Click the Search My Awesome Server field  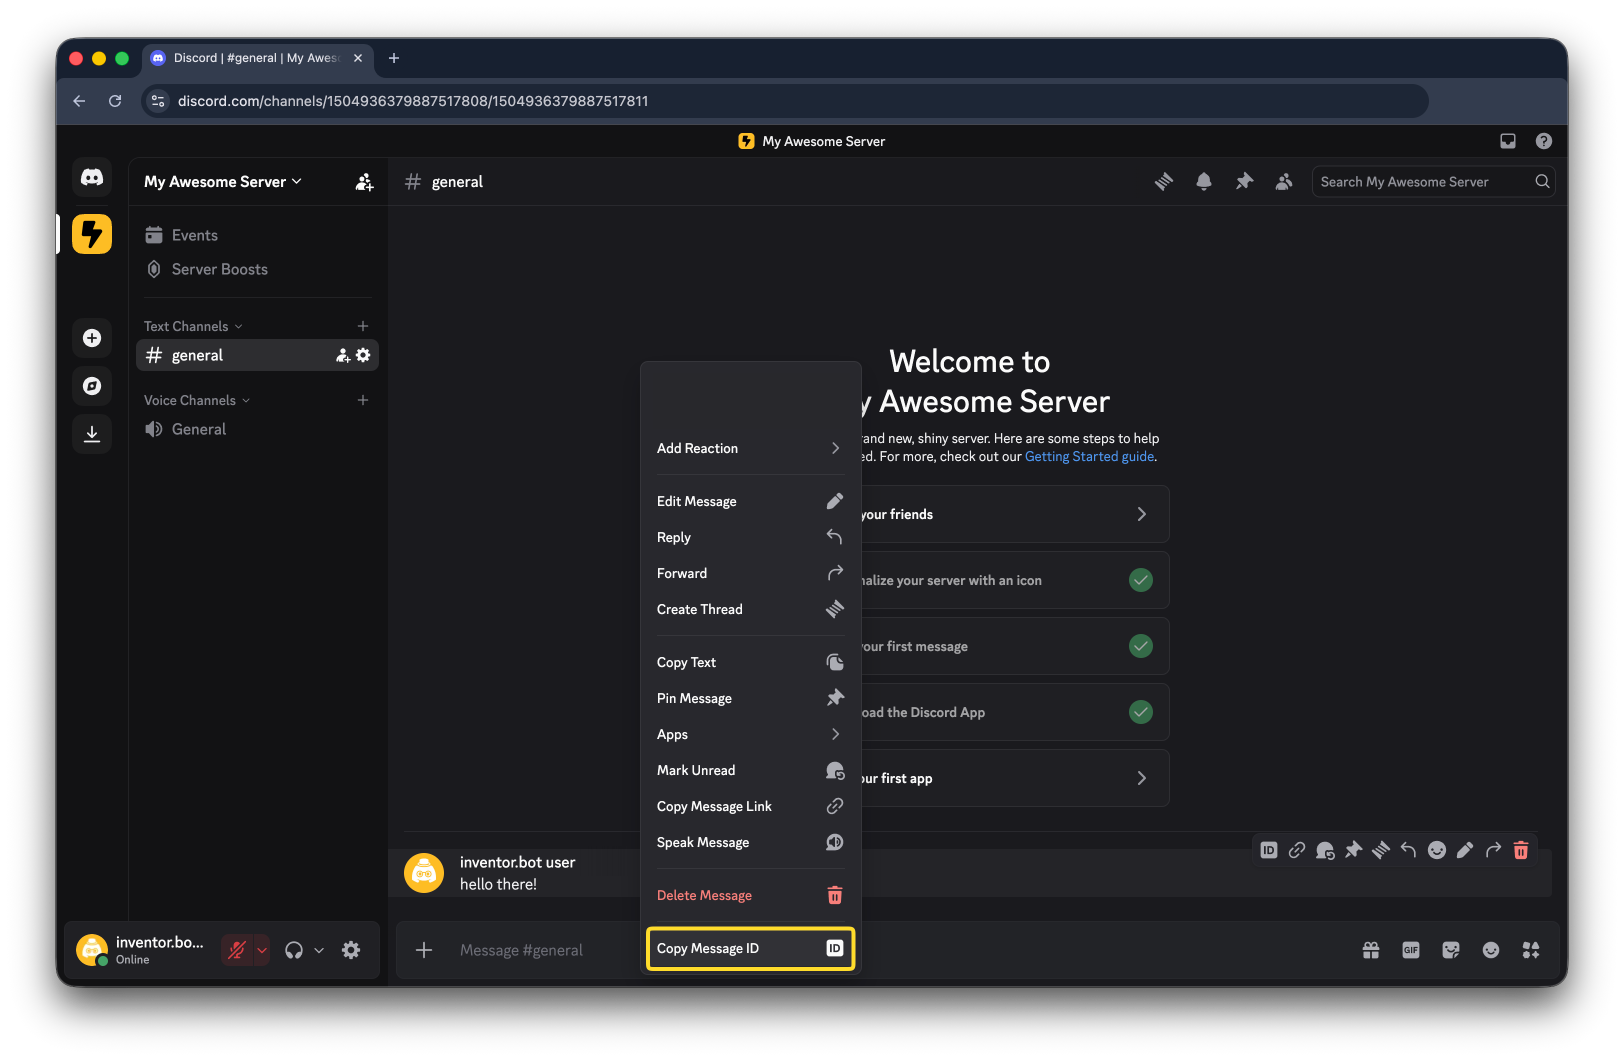[1433, 182]
